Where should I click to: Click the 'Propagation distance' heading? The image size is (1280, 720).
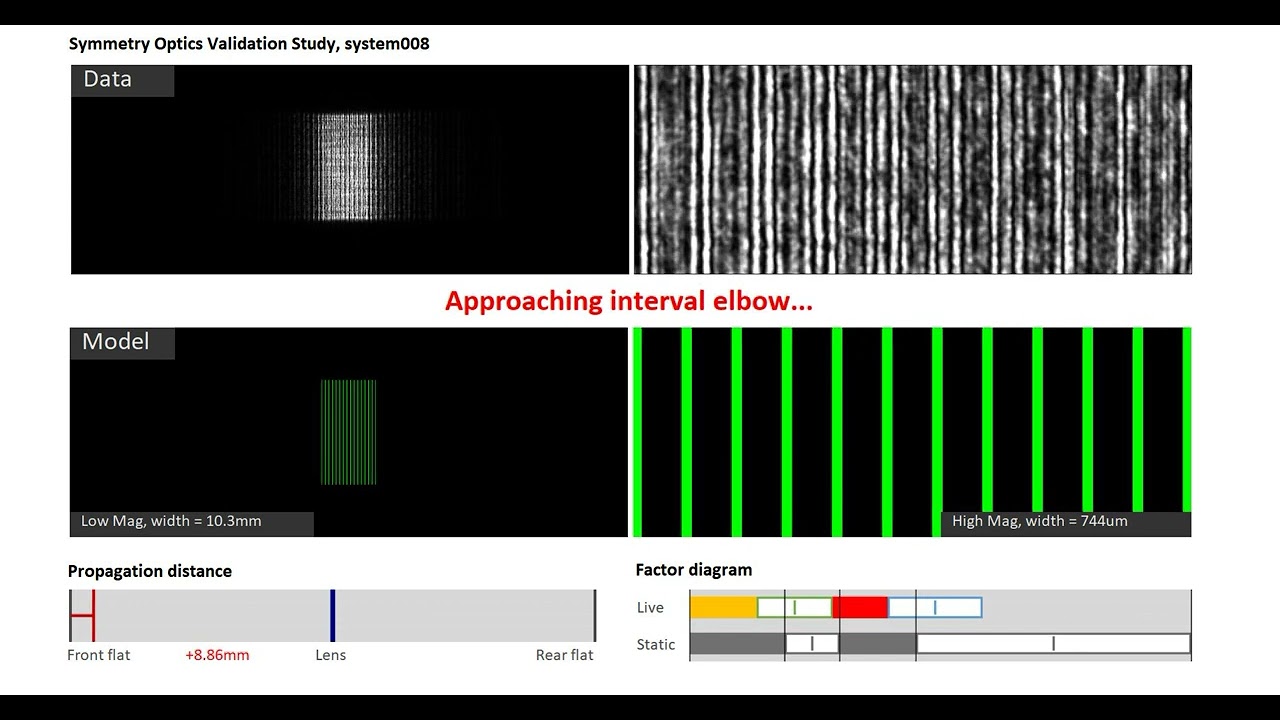click(x=150, y=571)
